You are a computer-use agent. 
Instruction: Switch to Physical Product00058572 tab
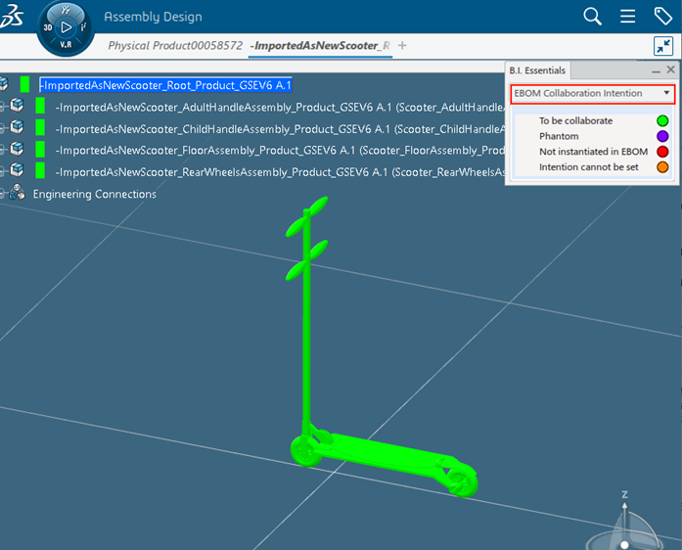click(x=175, y=46)
